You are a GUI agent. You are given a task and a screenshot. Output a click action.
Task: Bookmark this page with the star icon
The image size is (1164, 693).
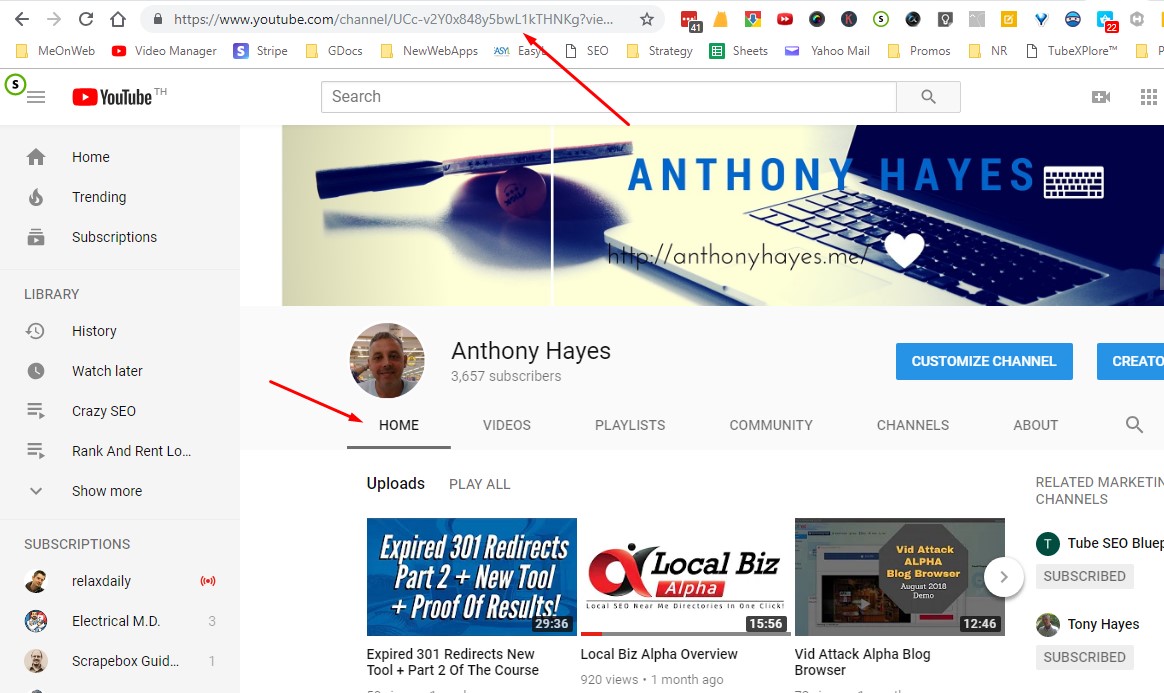click(x=647, y=19)
